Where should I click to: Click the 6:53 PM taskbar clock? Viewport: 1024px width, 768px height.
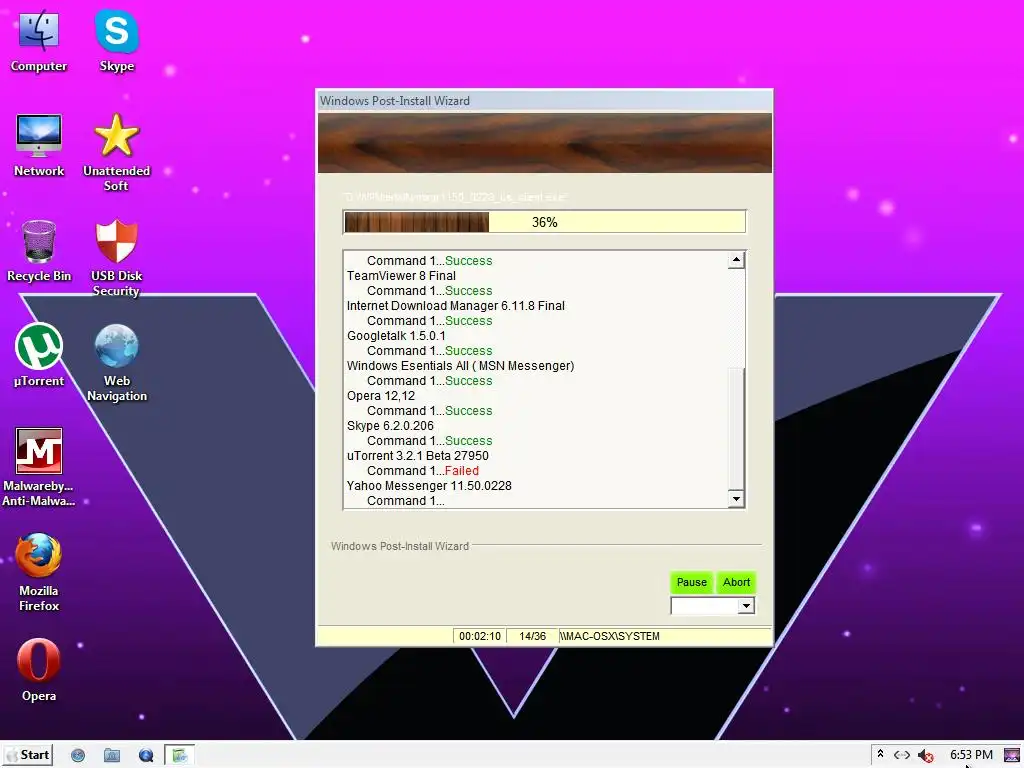tap(971, 755)
